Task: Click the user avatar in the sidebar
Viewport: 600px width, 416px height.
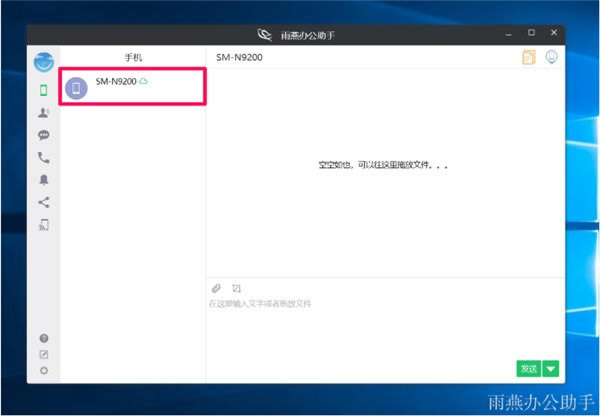Action: (44, 62)
